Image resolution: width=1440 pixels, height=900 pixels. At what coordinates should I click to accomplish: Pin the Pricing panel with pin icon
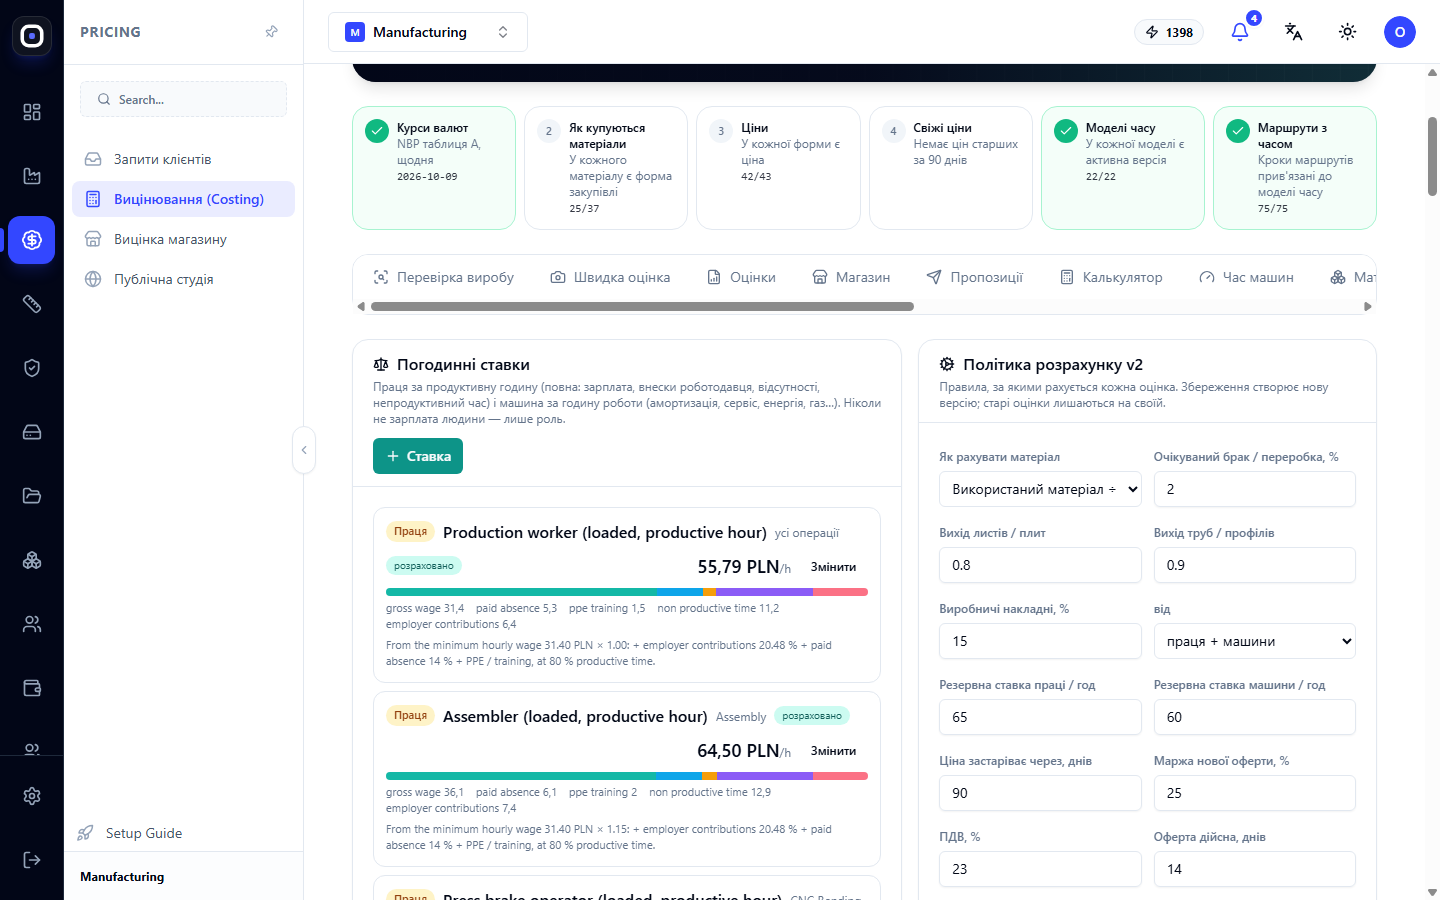271,32
